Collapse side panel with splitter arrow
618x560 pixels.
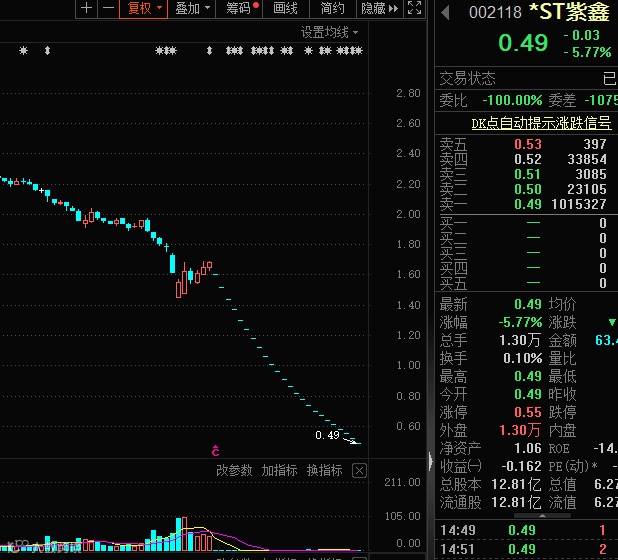[x=430, y=461]
